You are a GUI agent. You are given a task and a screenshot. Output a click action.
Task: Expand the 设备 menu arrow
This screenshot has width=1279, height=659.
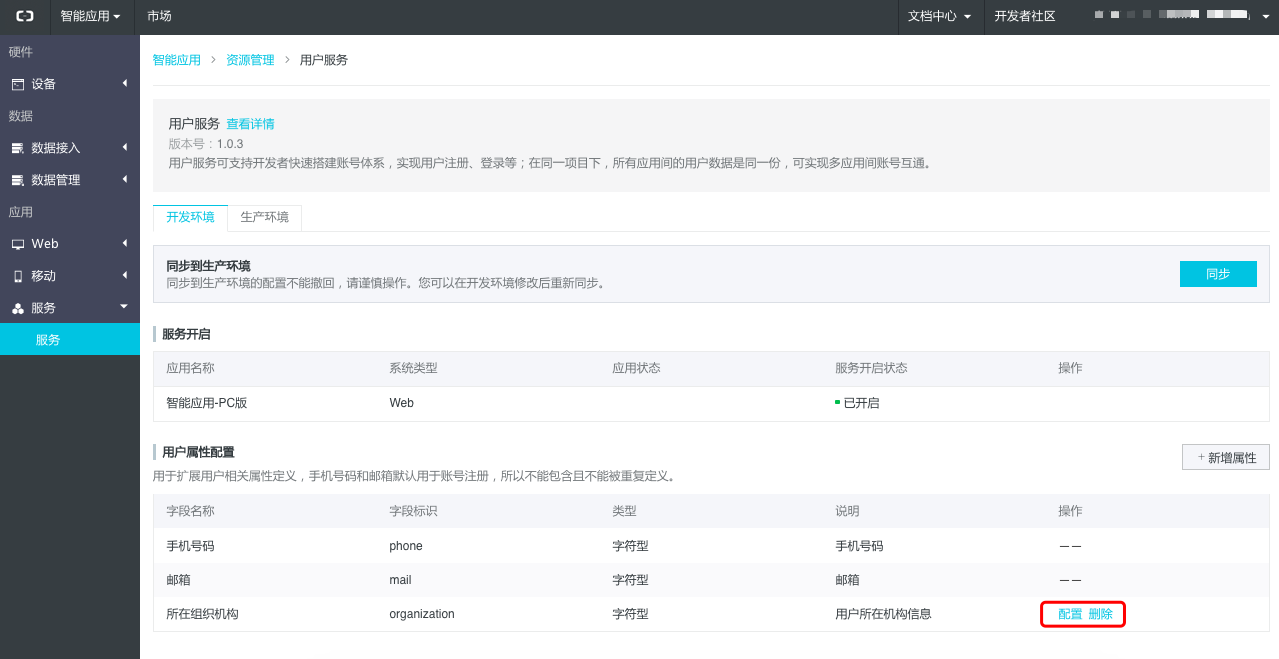pos(125,83)
